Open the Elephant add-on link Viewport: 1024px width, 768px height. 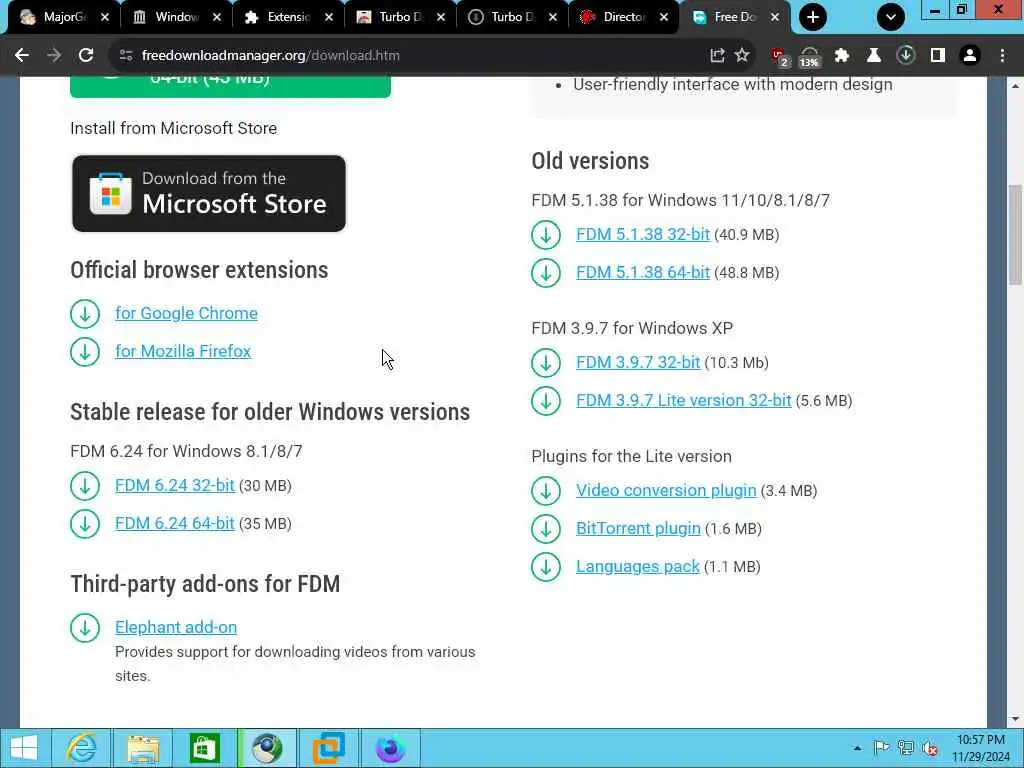point(176,628)
